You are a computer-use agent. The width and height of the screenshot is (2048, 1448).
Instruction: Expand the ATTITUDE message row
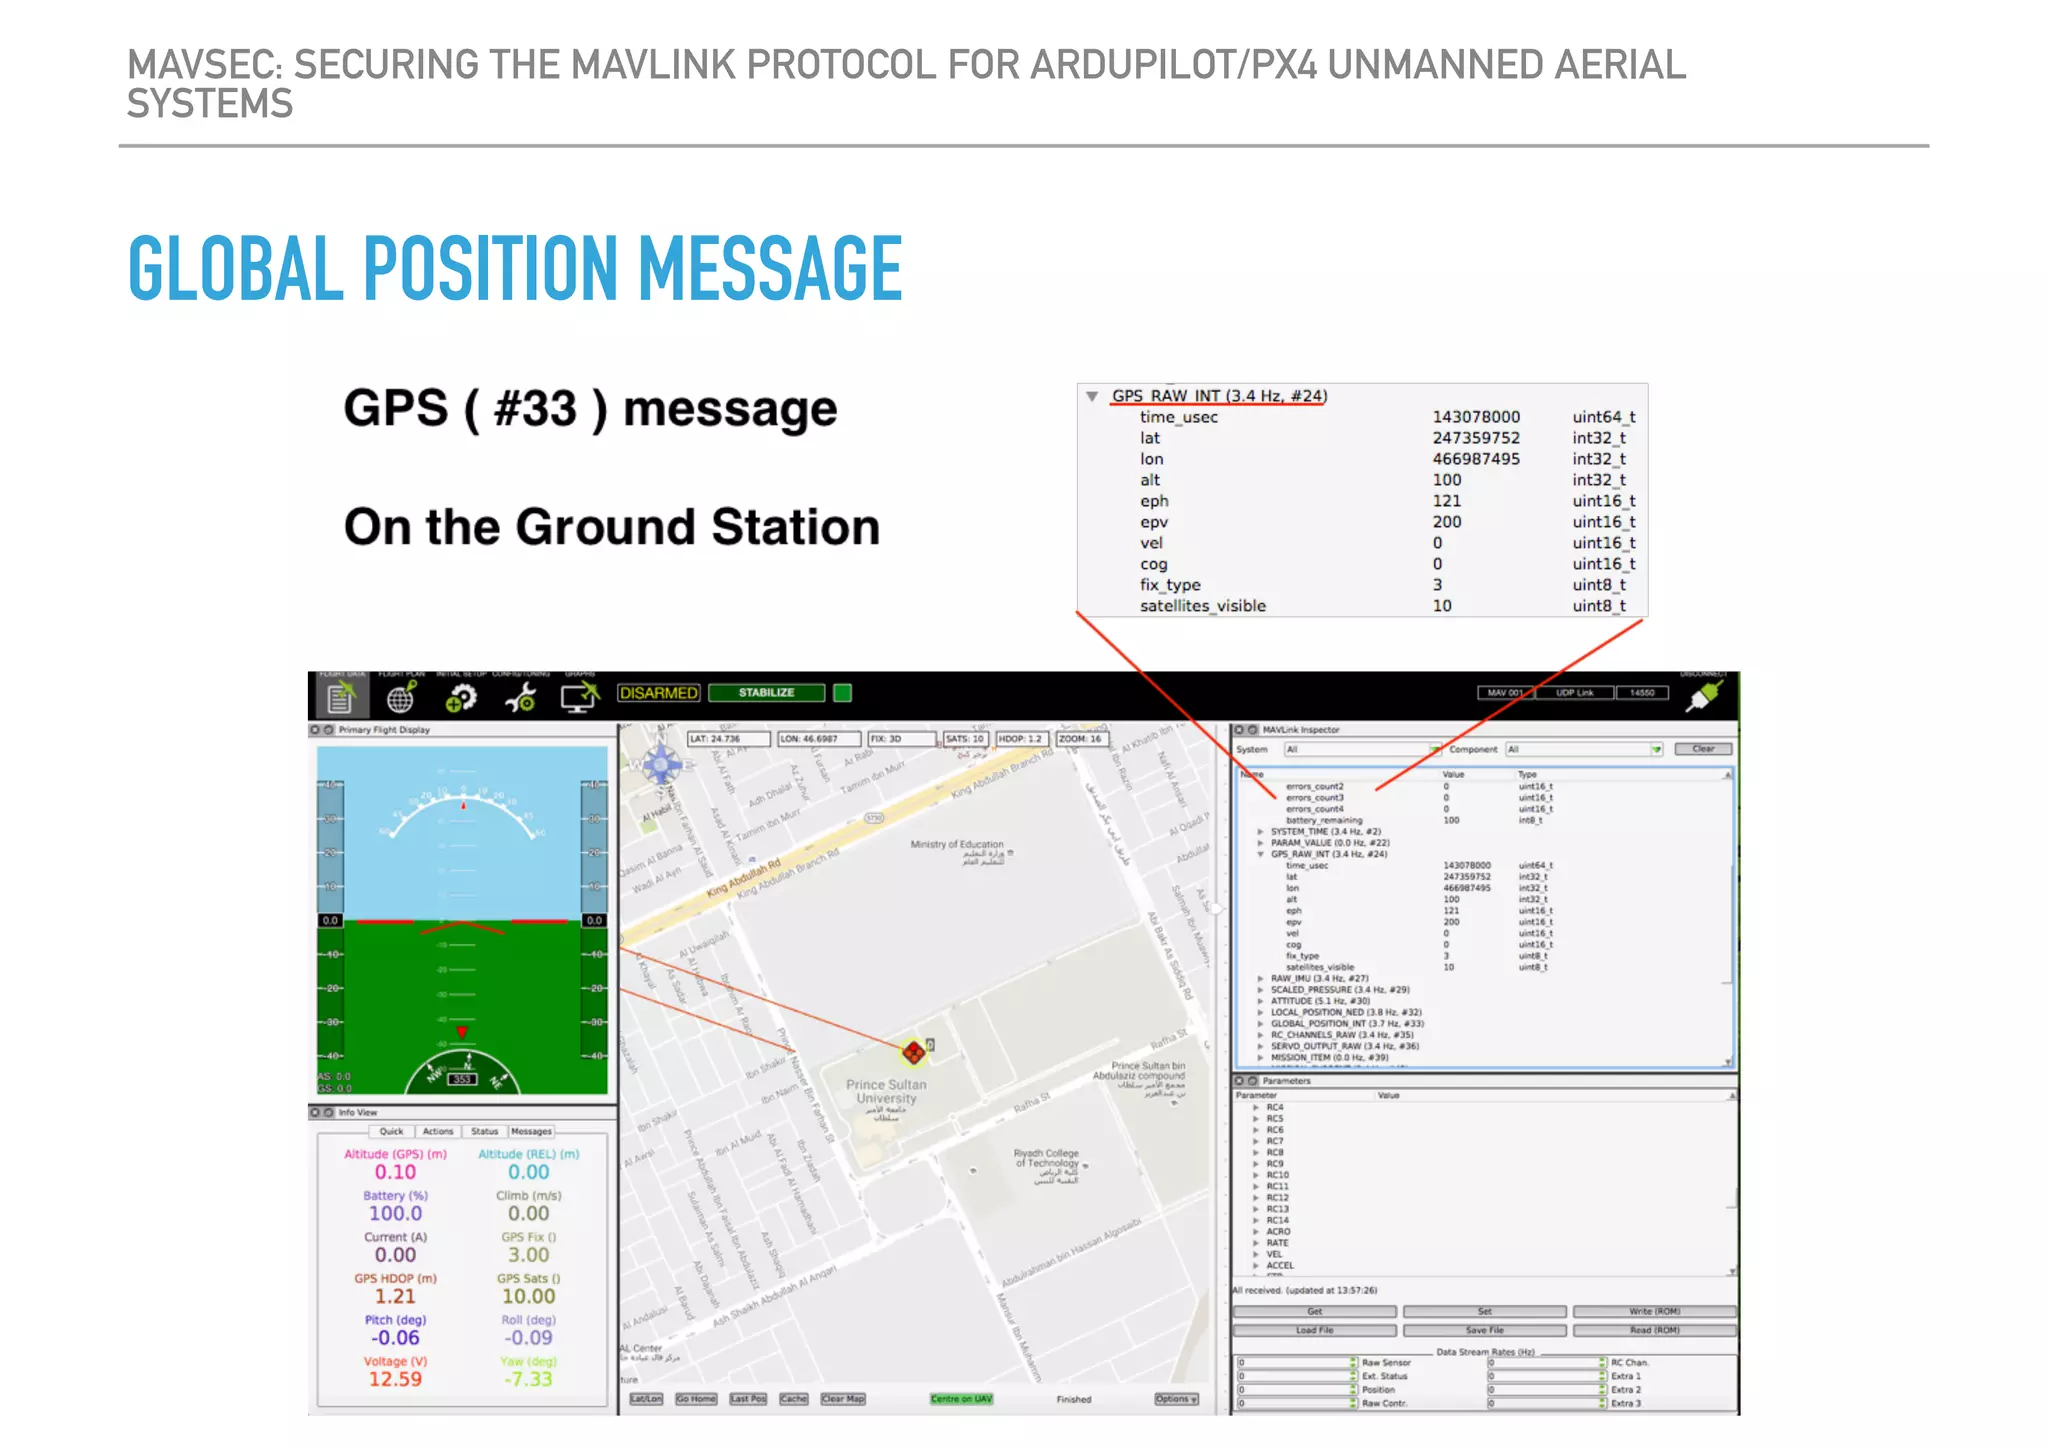(1261, 1001)
